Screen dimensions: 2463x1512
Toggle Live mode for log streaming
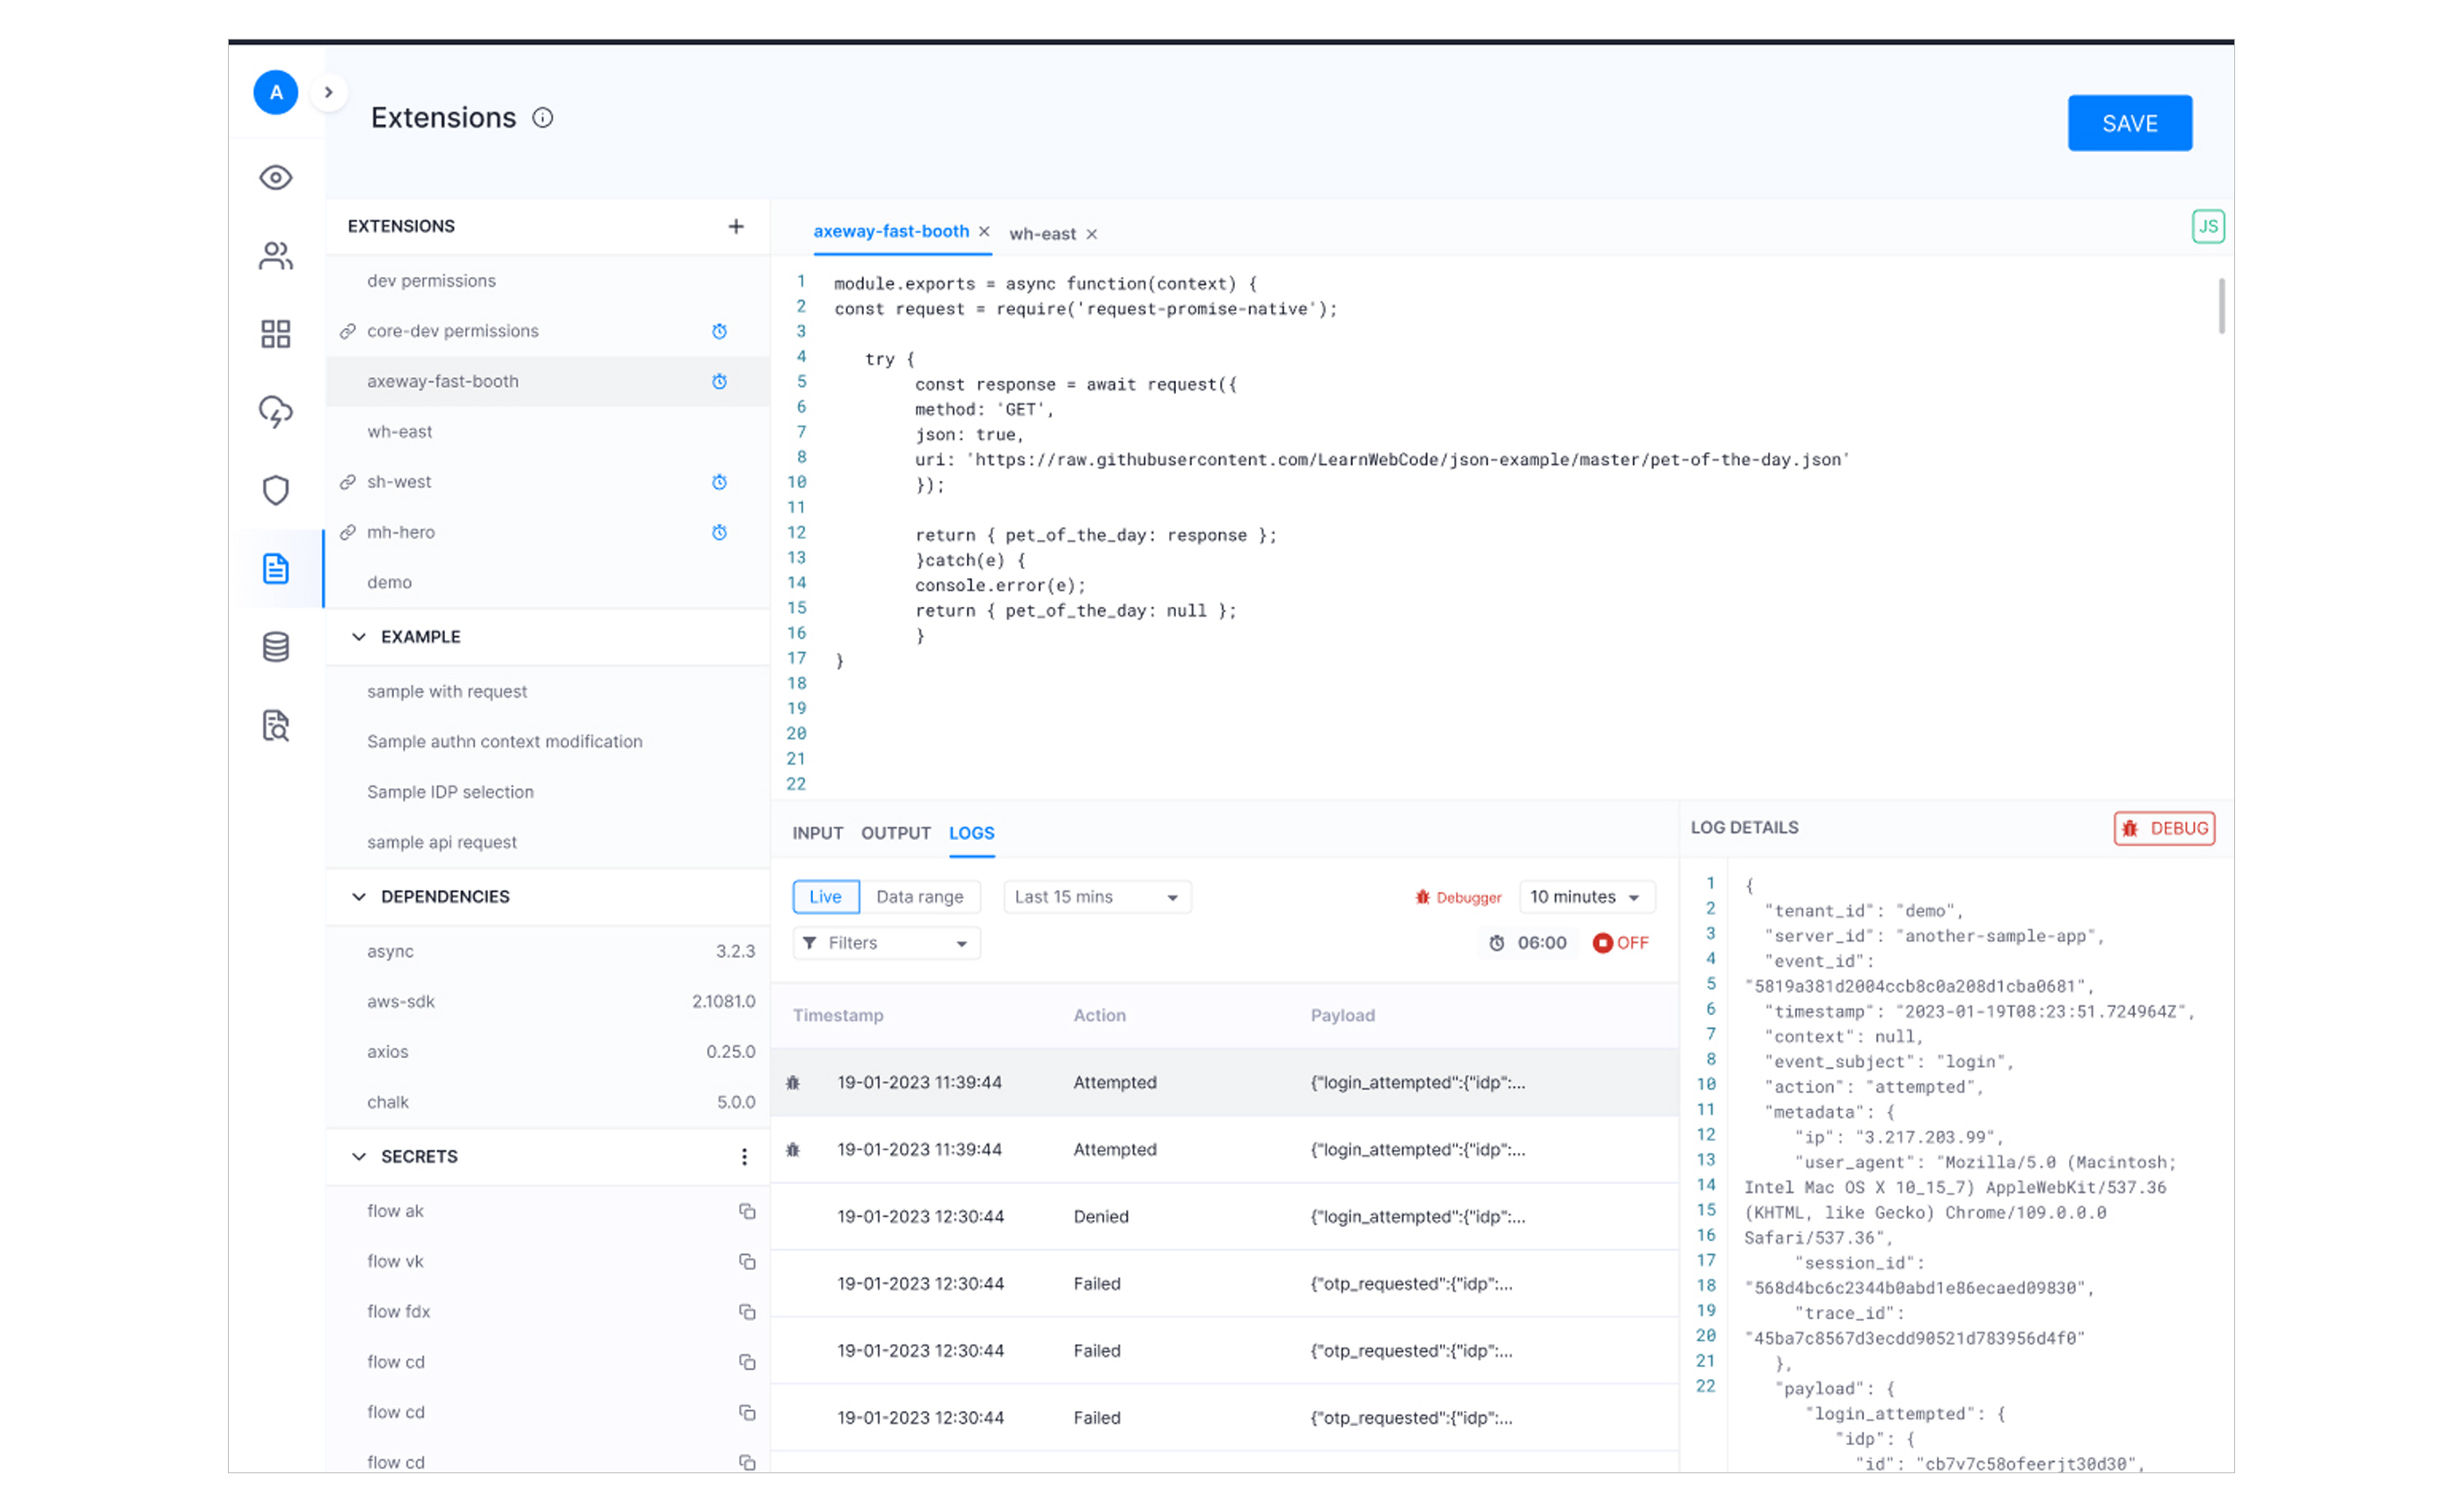(x=825, y=896)
